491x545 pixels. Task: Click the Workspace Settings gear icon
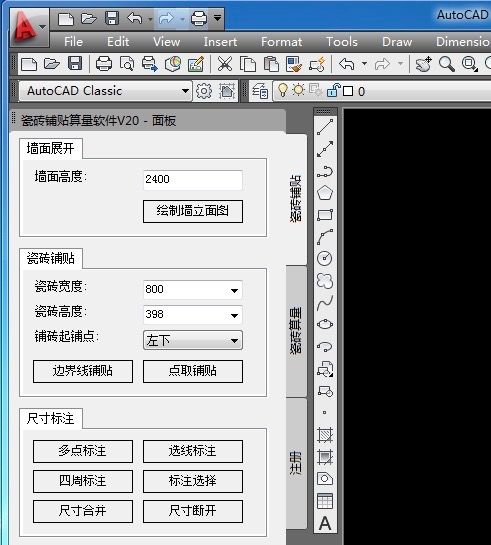pos(204,91)
